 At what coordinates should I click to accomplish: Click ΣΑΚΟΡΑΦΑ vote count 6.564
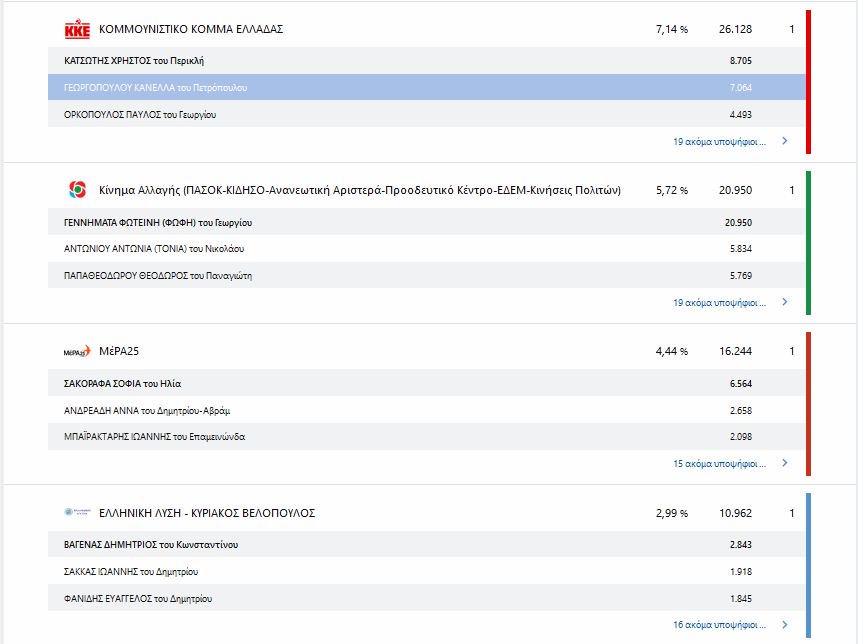(x=741, y=384)
